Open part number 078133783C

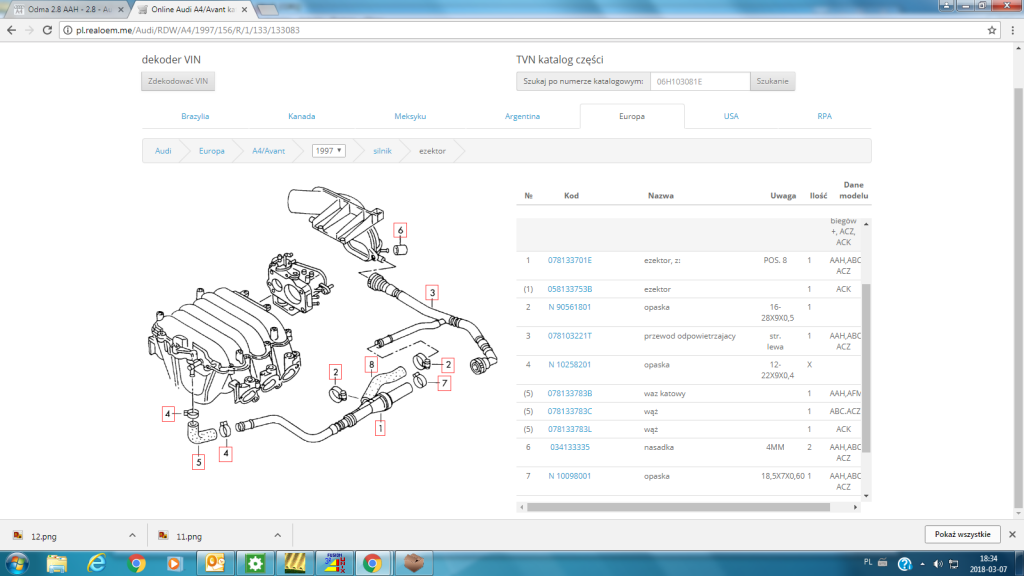click(569, 411)
